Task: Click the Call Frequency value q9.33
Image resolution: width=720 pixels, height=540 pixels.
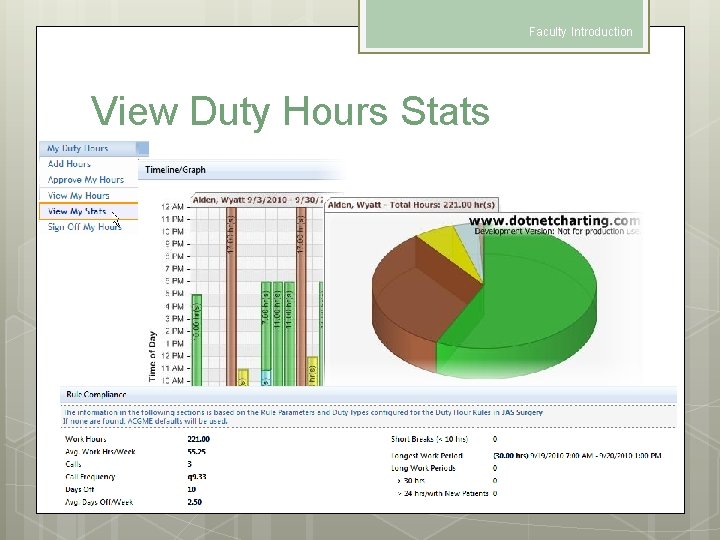Action: point(197,477)
